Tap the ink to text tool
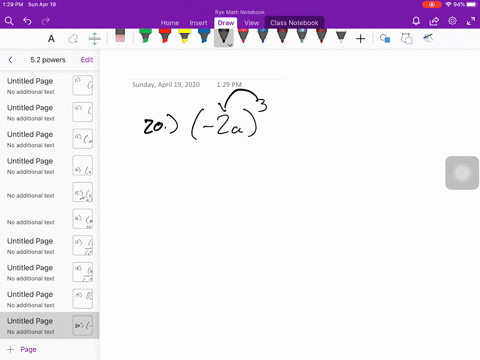 [x=406, y=39]
